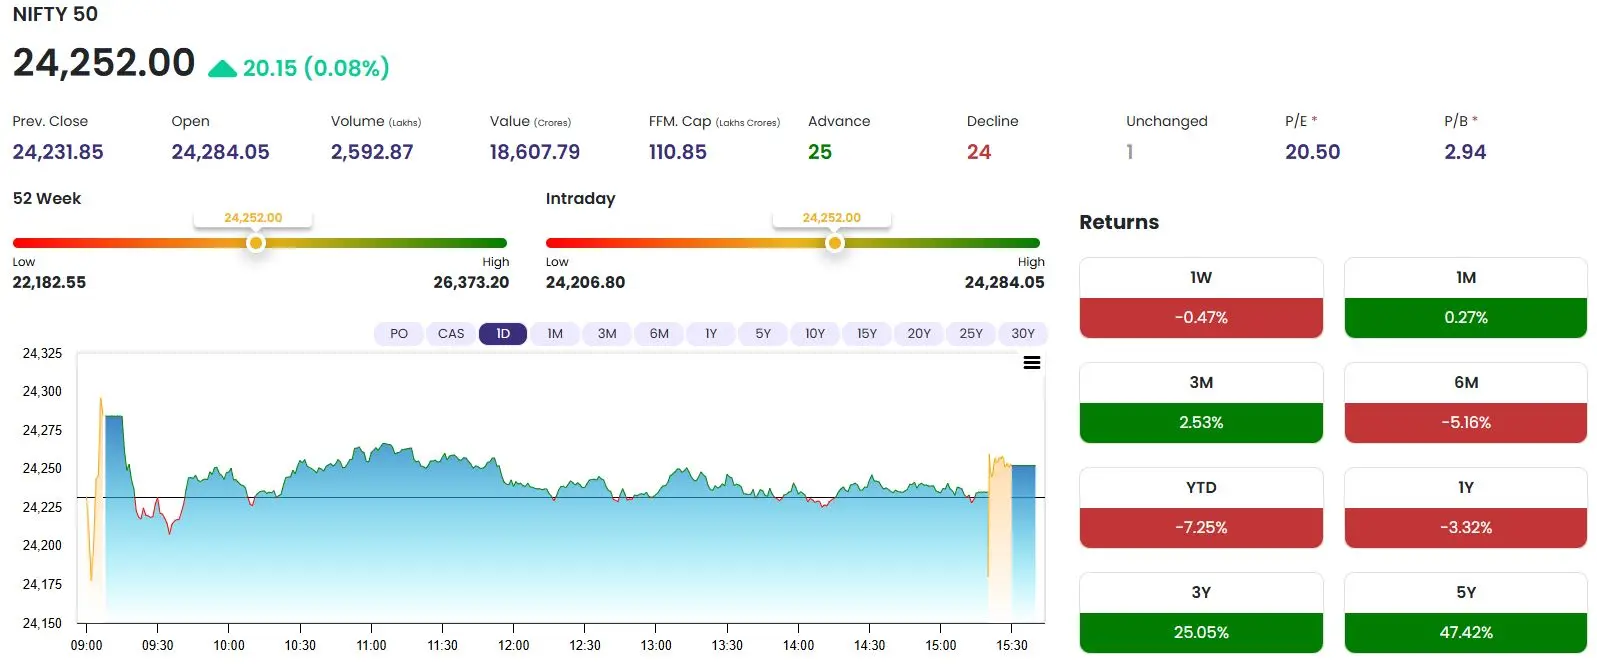Open the 3M returns card

point(1201,403)
